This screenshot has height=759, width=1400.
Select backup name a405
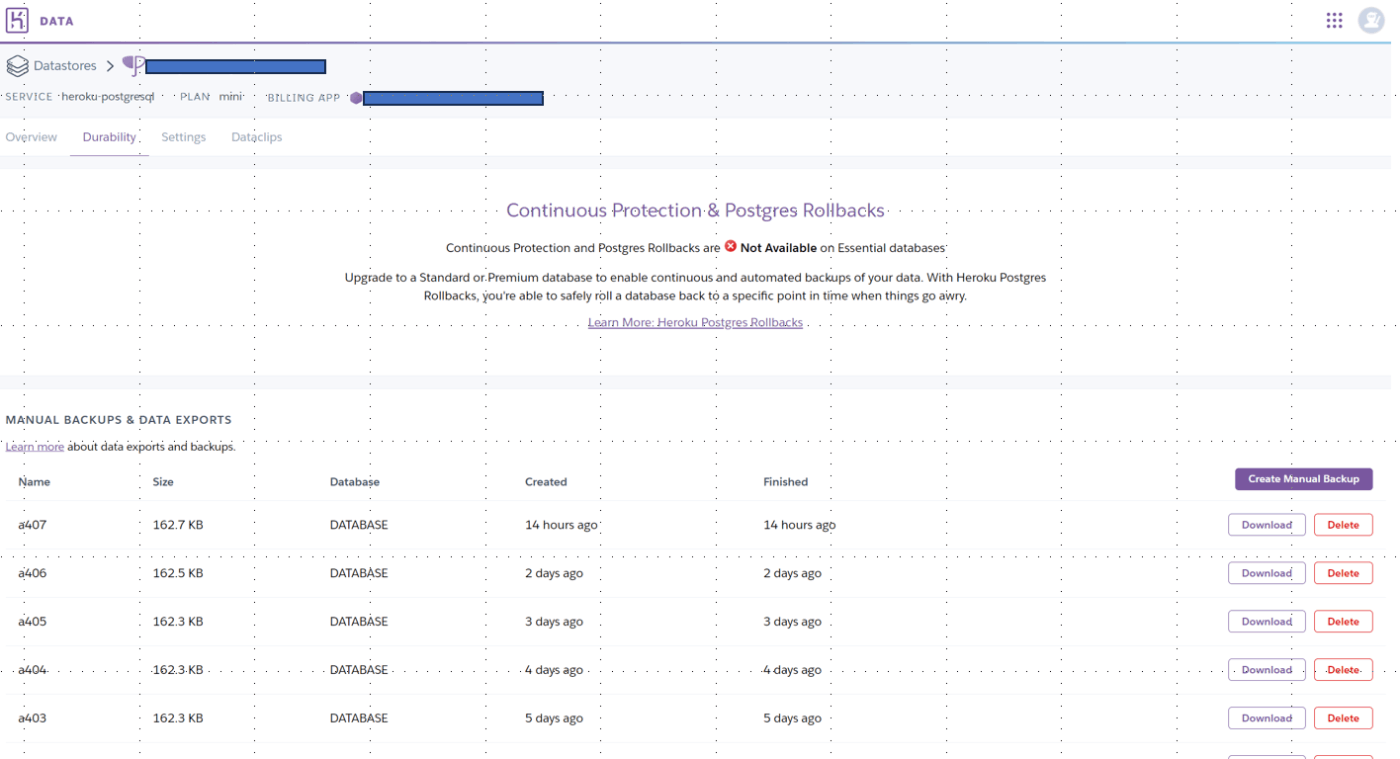(32, 621)
